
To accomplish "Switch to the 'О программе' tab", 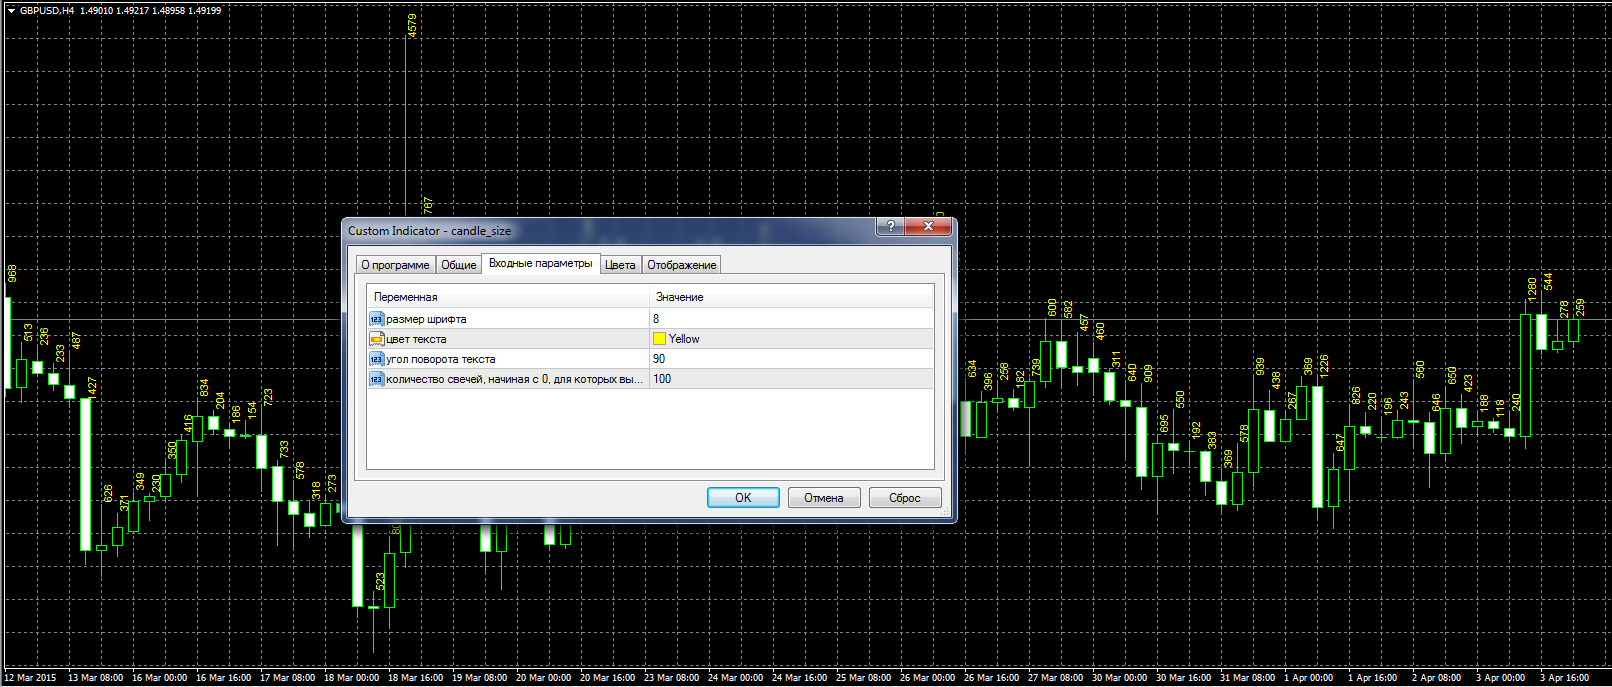I will tap(395, 265).
